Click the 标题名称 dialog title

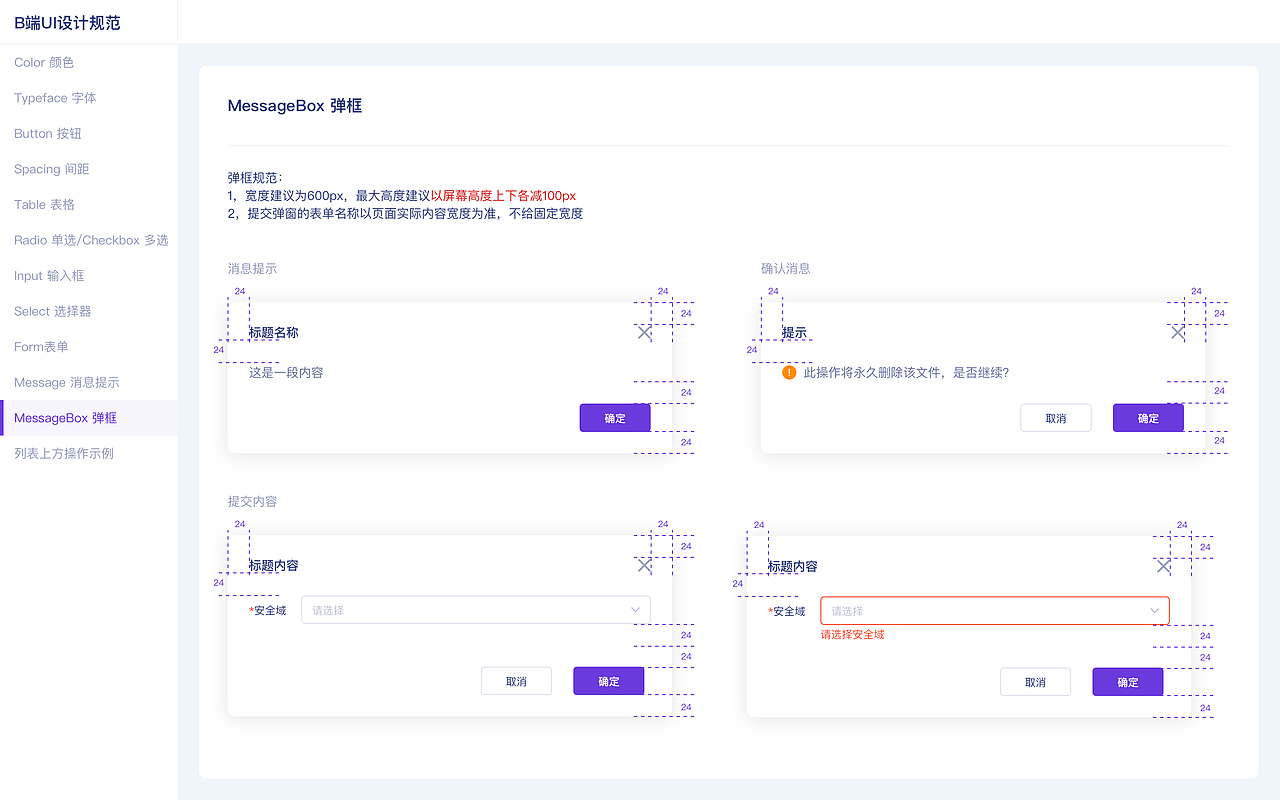tap(273, 332)
